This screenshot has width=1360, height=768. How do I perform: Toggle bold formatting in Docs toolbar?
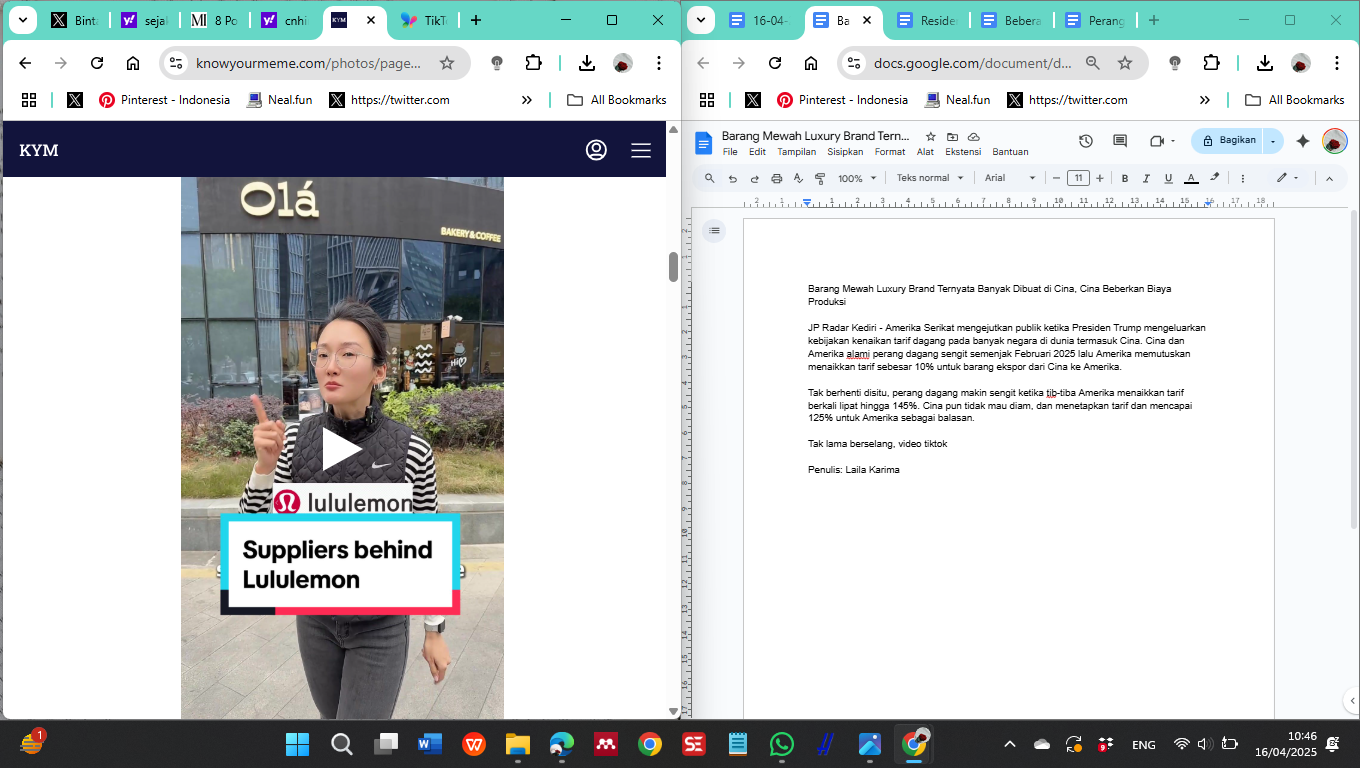tap(1125, 178)
